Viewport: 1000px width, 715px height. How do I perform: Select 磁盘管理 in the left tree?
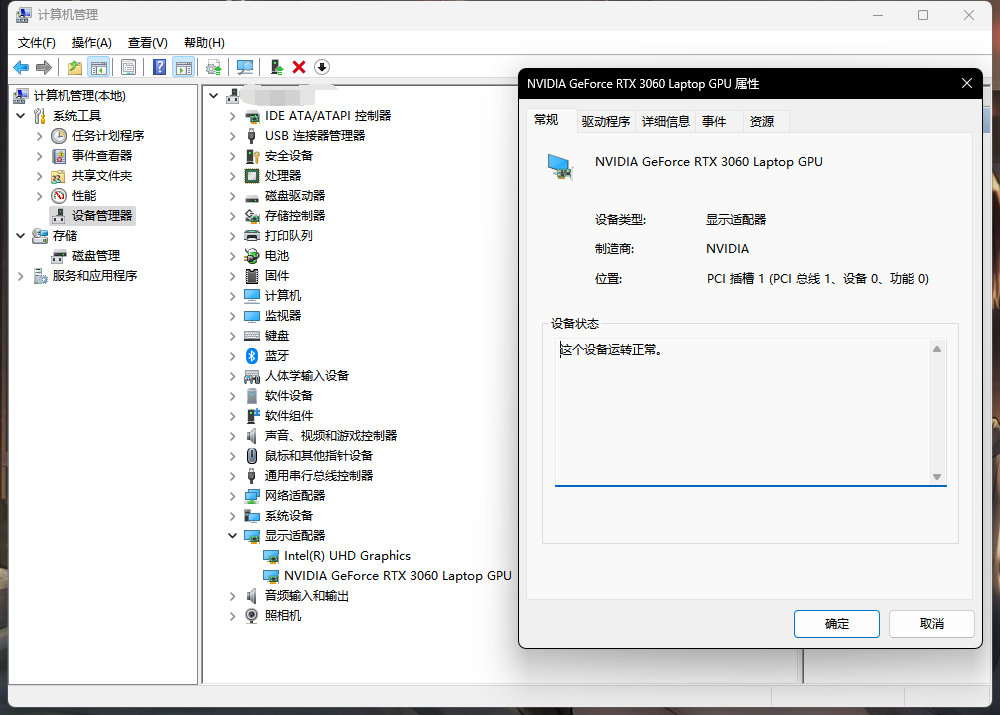click(95, 255)
